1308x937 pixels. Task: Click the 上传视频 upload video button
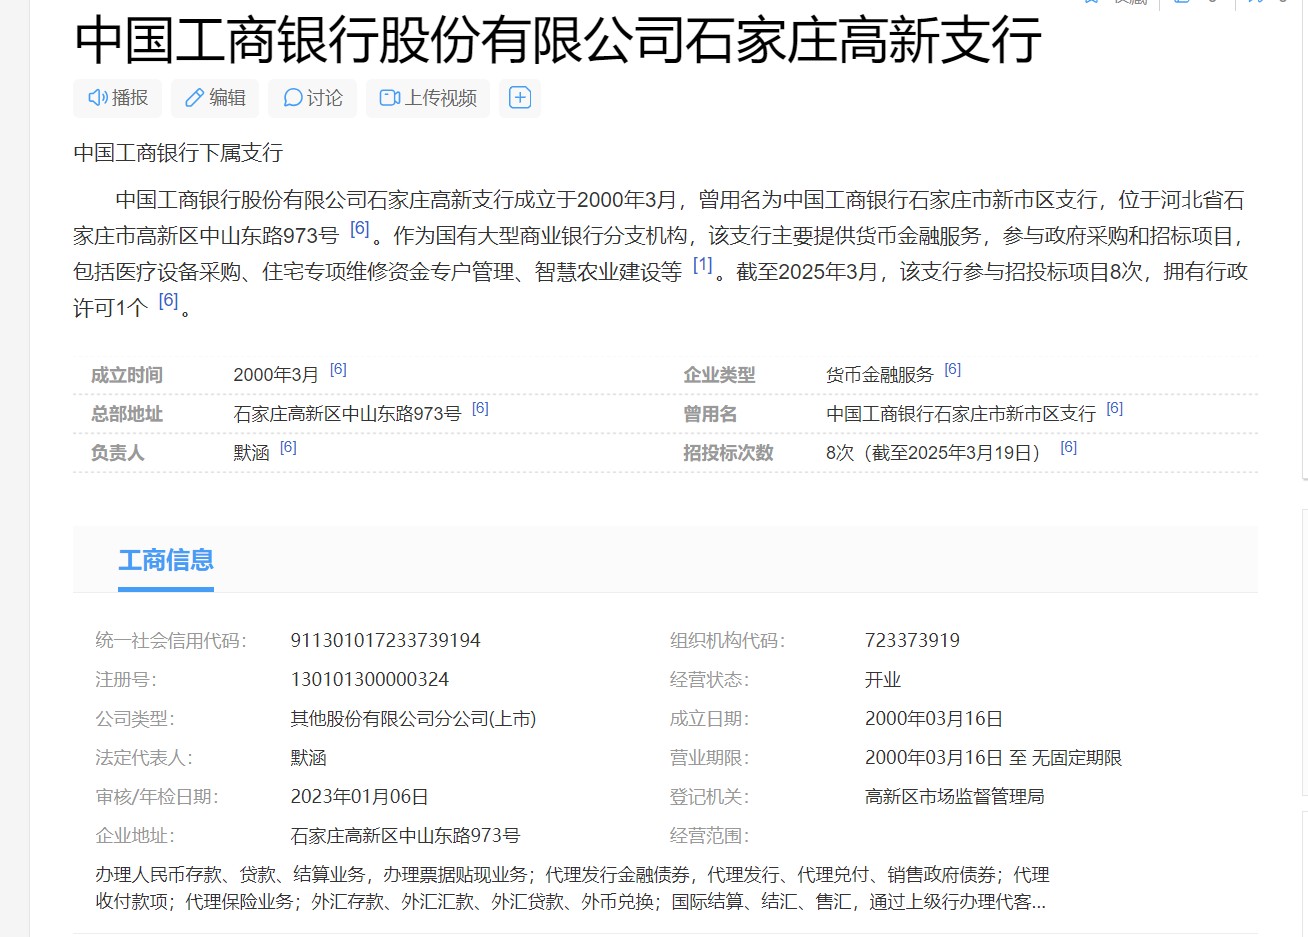pyautogui.click(x=428, y=98)
